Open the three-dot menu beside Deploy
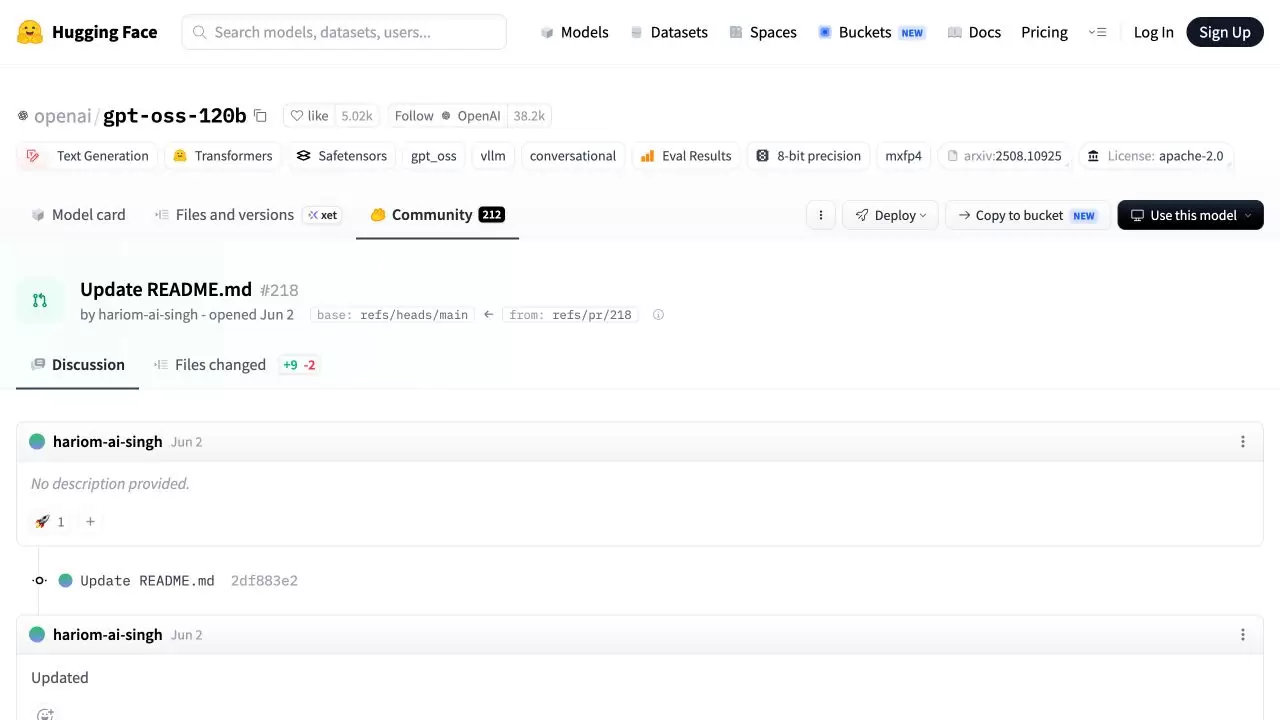Viewport: 1280px width, 720px height. pyautogui.click(x=821, y=215)
